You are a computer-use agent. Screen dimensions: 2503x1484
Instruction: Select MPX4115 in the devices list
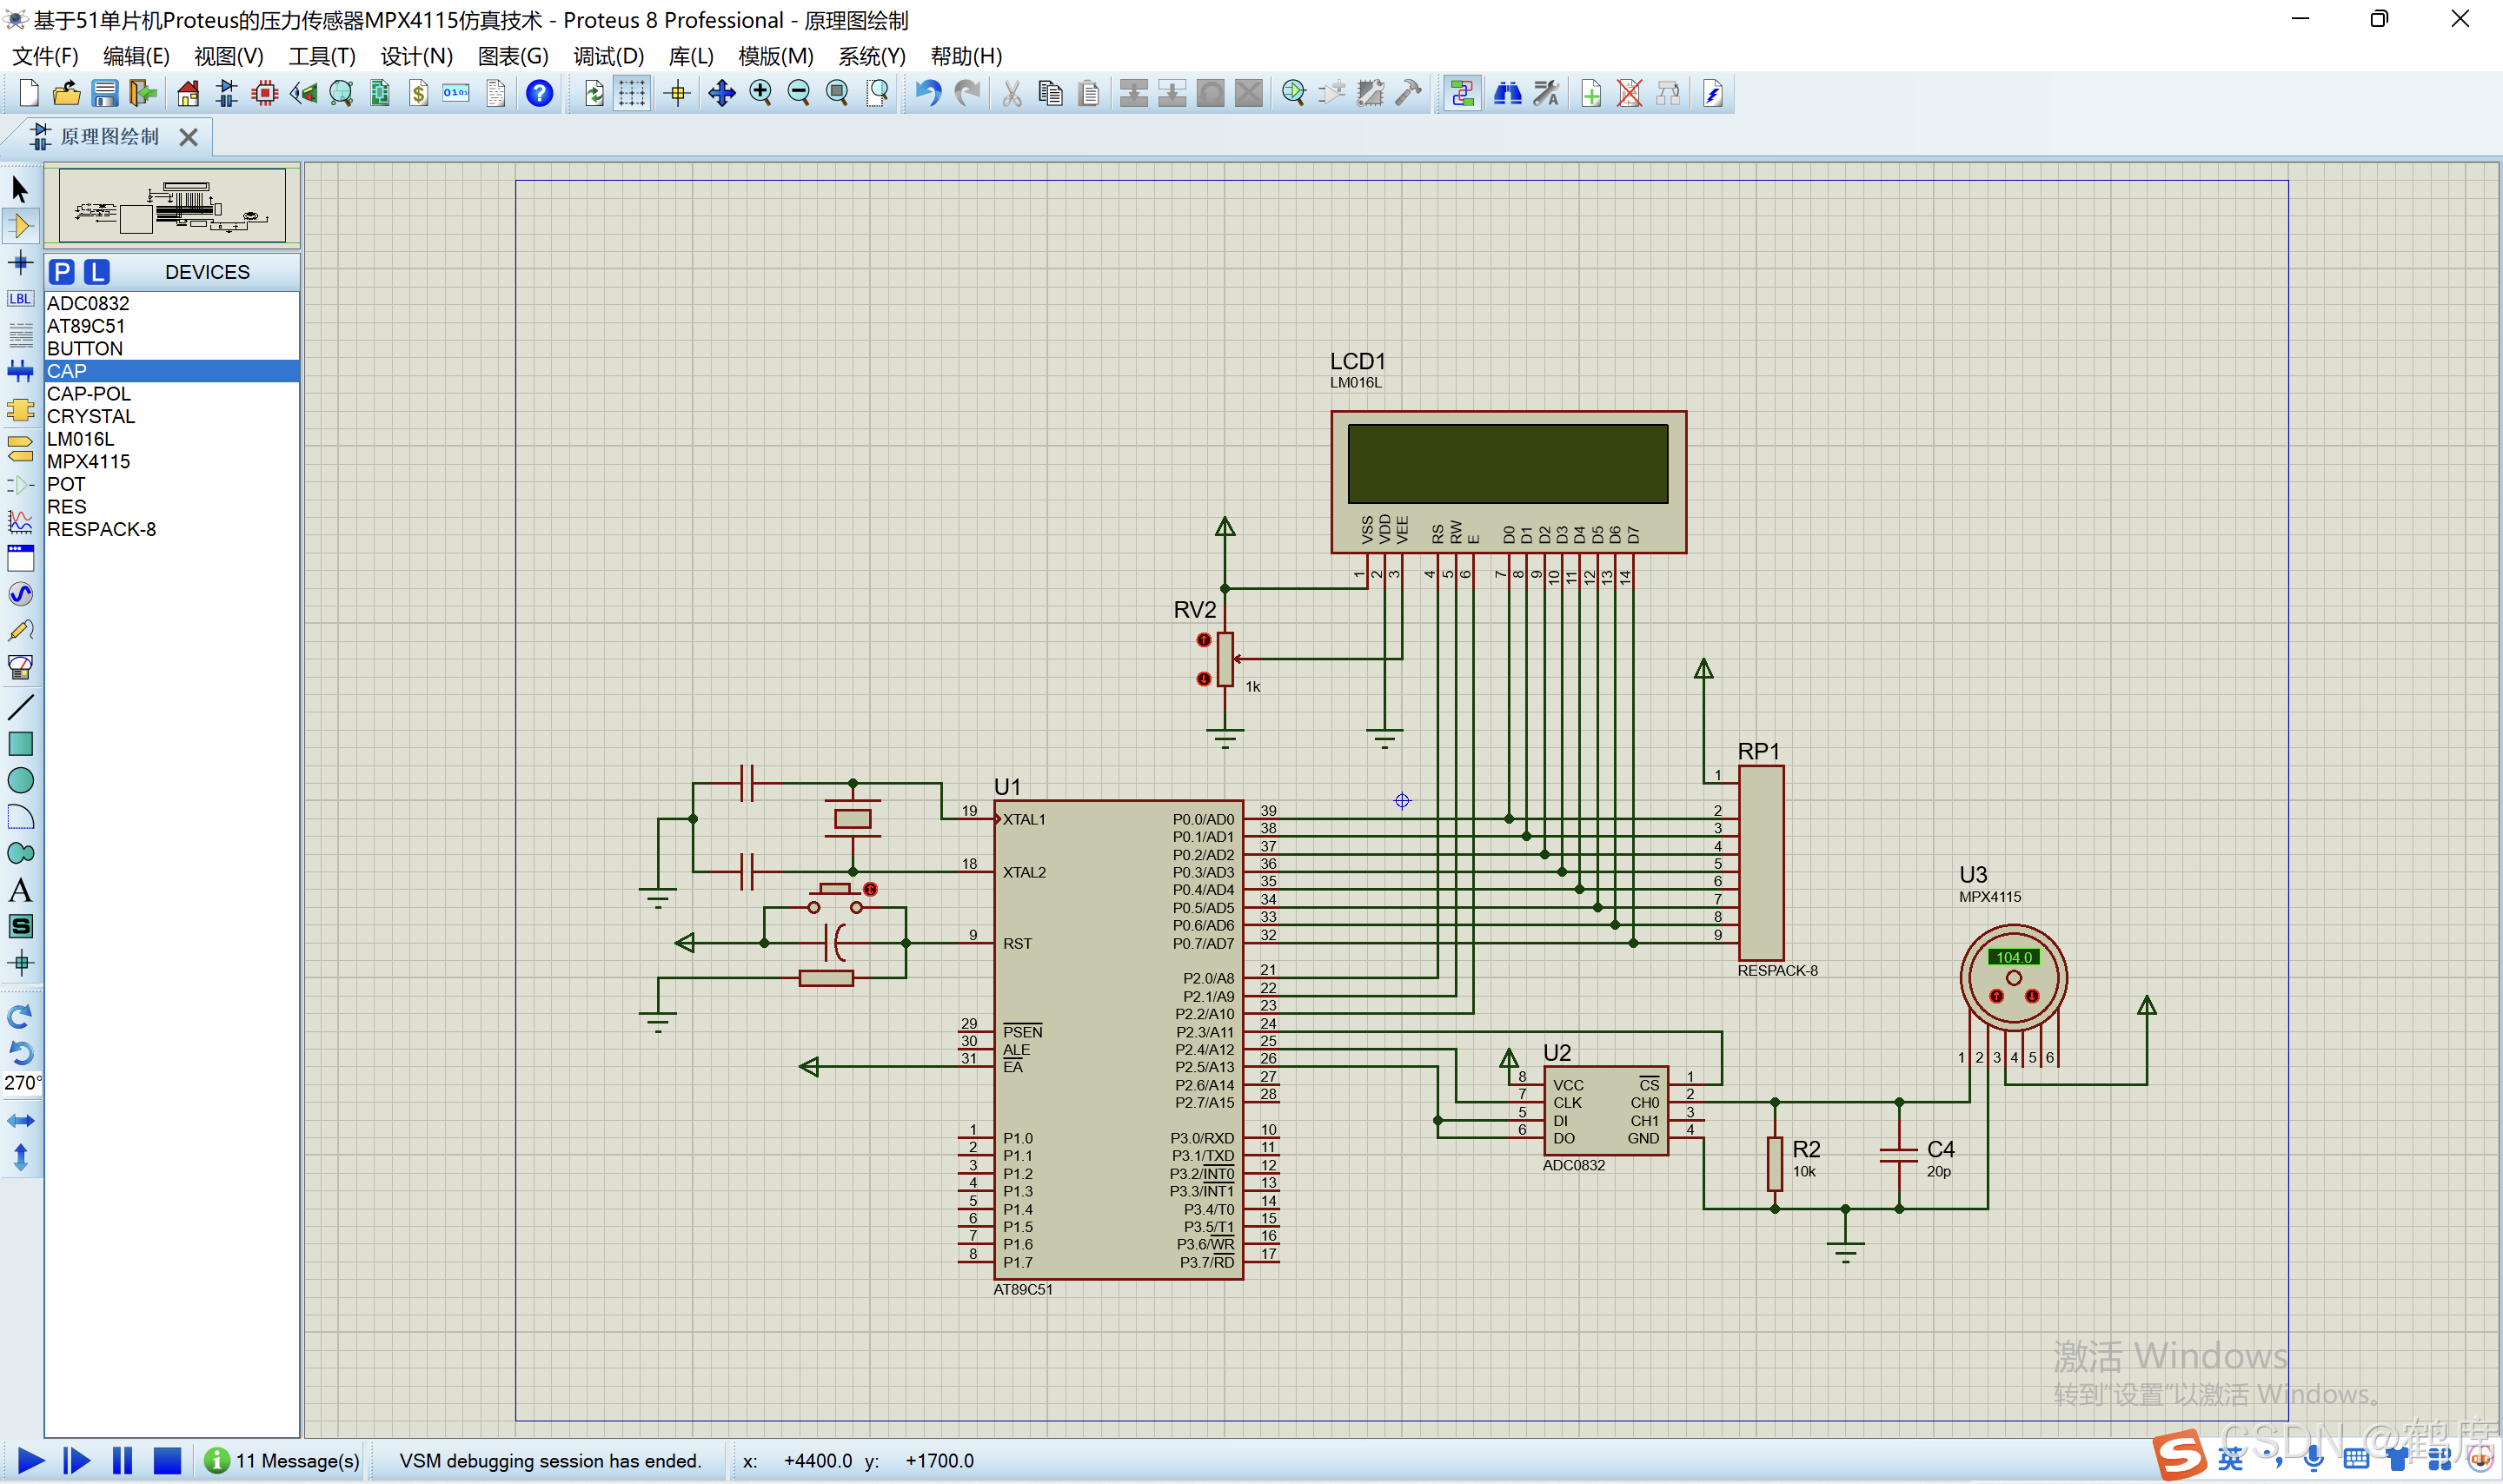point(88,462)
